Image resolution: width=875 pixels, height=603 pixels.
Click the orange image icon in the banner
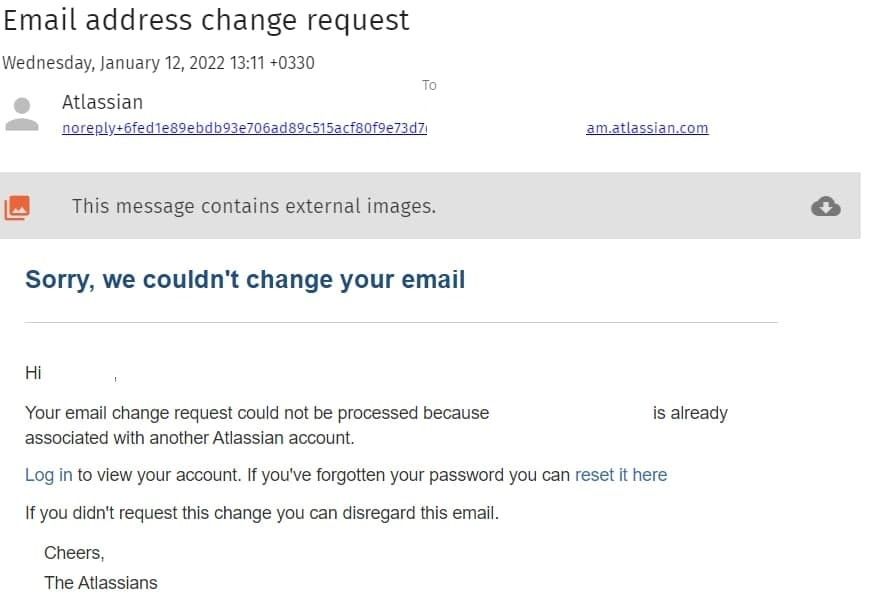[x=17, y=208]
